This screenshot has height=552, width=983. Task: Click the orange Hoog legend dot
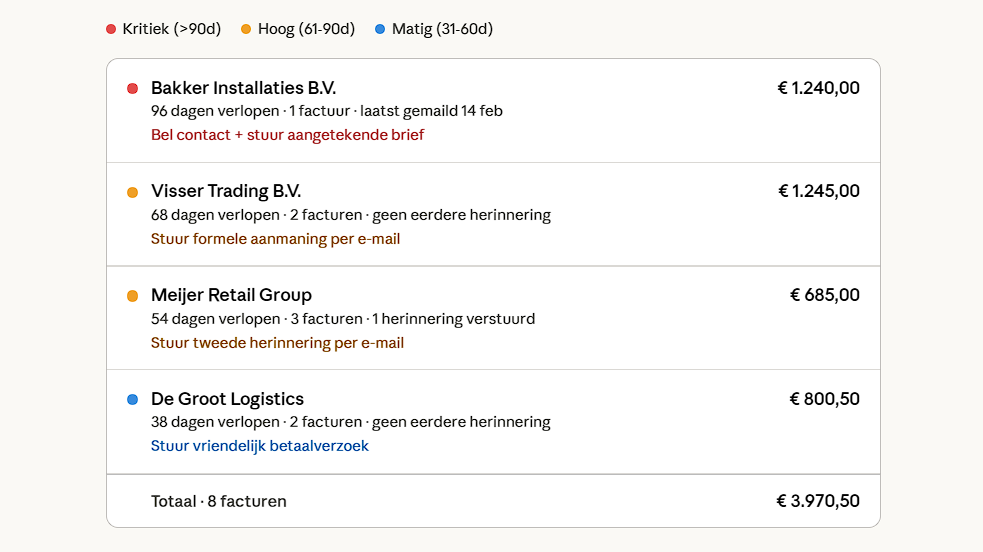click(246, 29)
